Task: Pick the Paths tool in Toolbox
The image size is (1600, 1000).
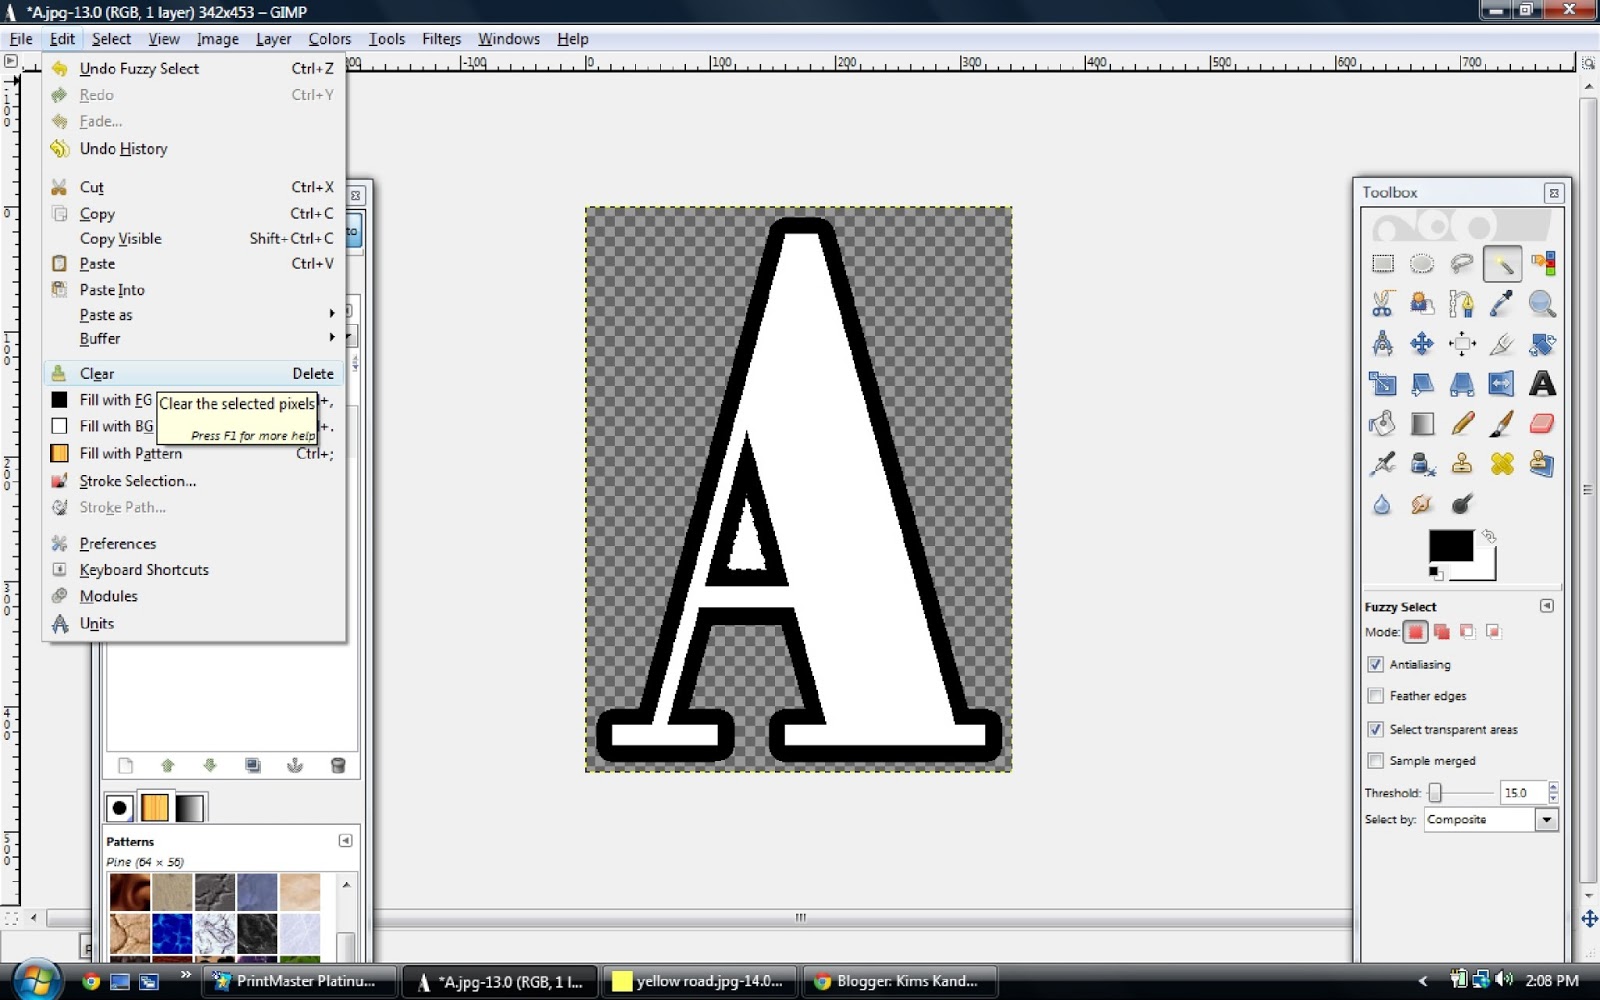Action: click(1462, 304)
